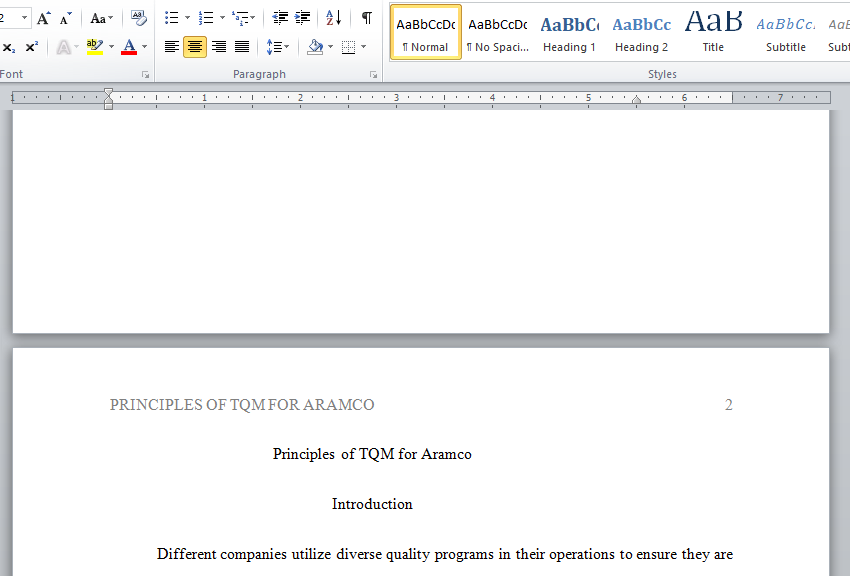Image resolution: width=850 pixels, height=576 pixels.
Task: Apply the Title style
Action: [713, 32]
